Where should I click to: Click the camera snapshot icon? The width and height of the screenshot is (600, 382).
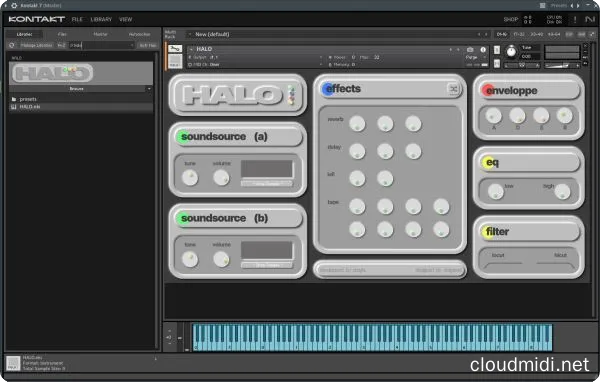(470, 49)
